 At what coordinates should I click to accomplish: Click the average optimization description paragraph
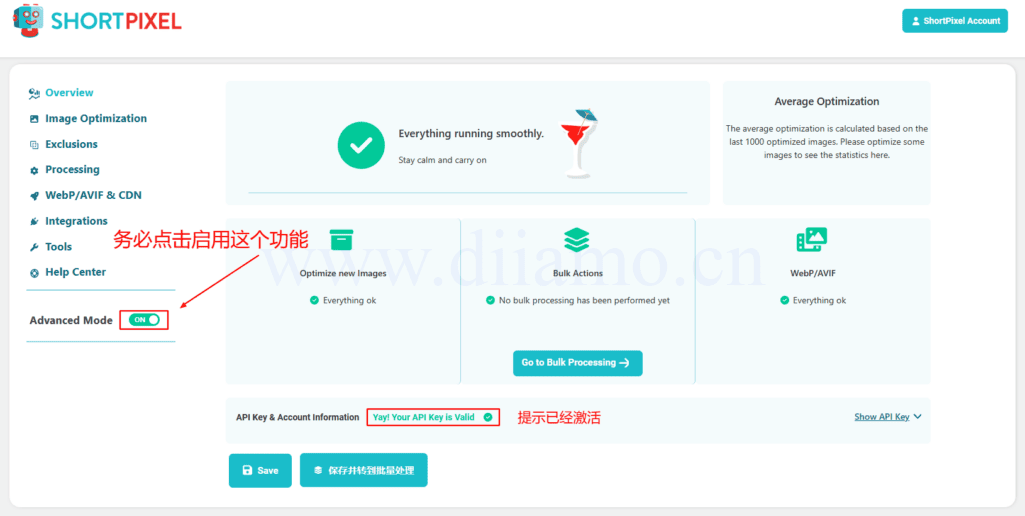pyautogui.click(x=826, y=142)
